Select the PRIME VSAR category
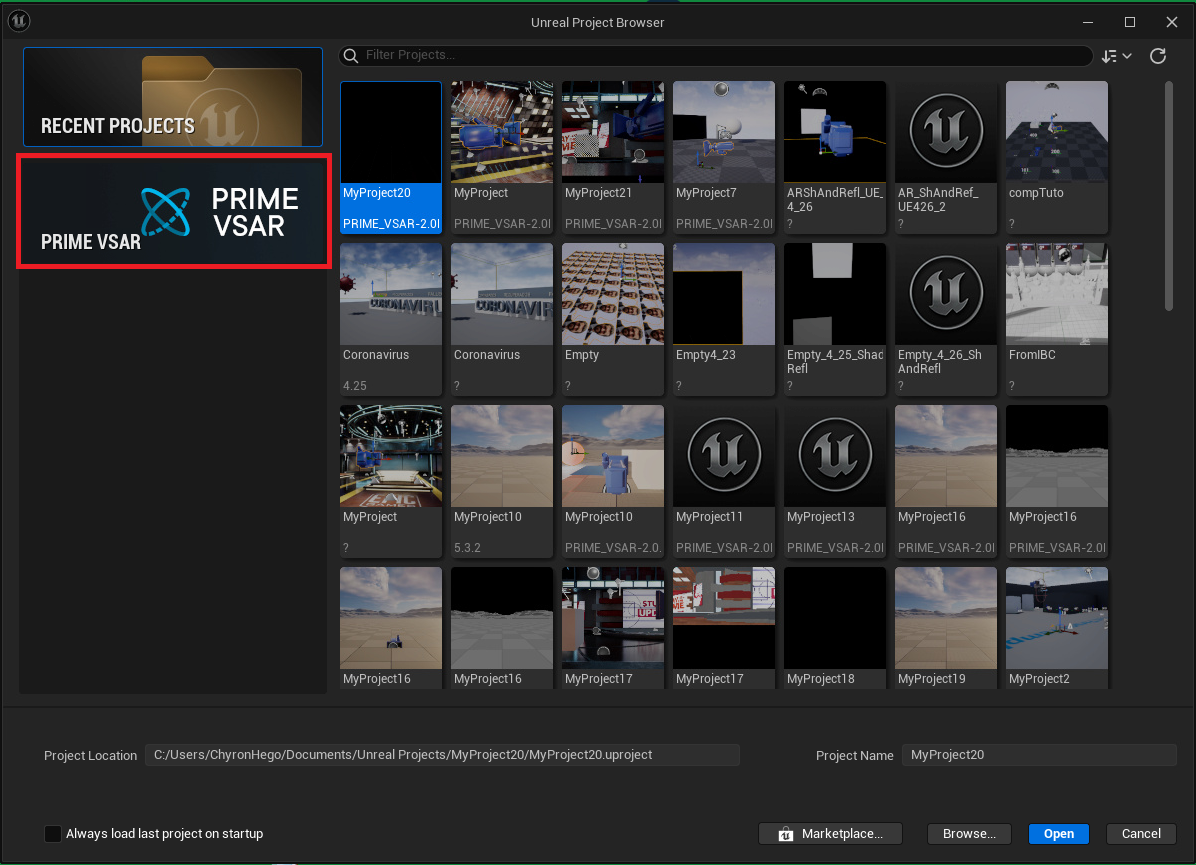 coord(173,211)
